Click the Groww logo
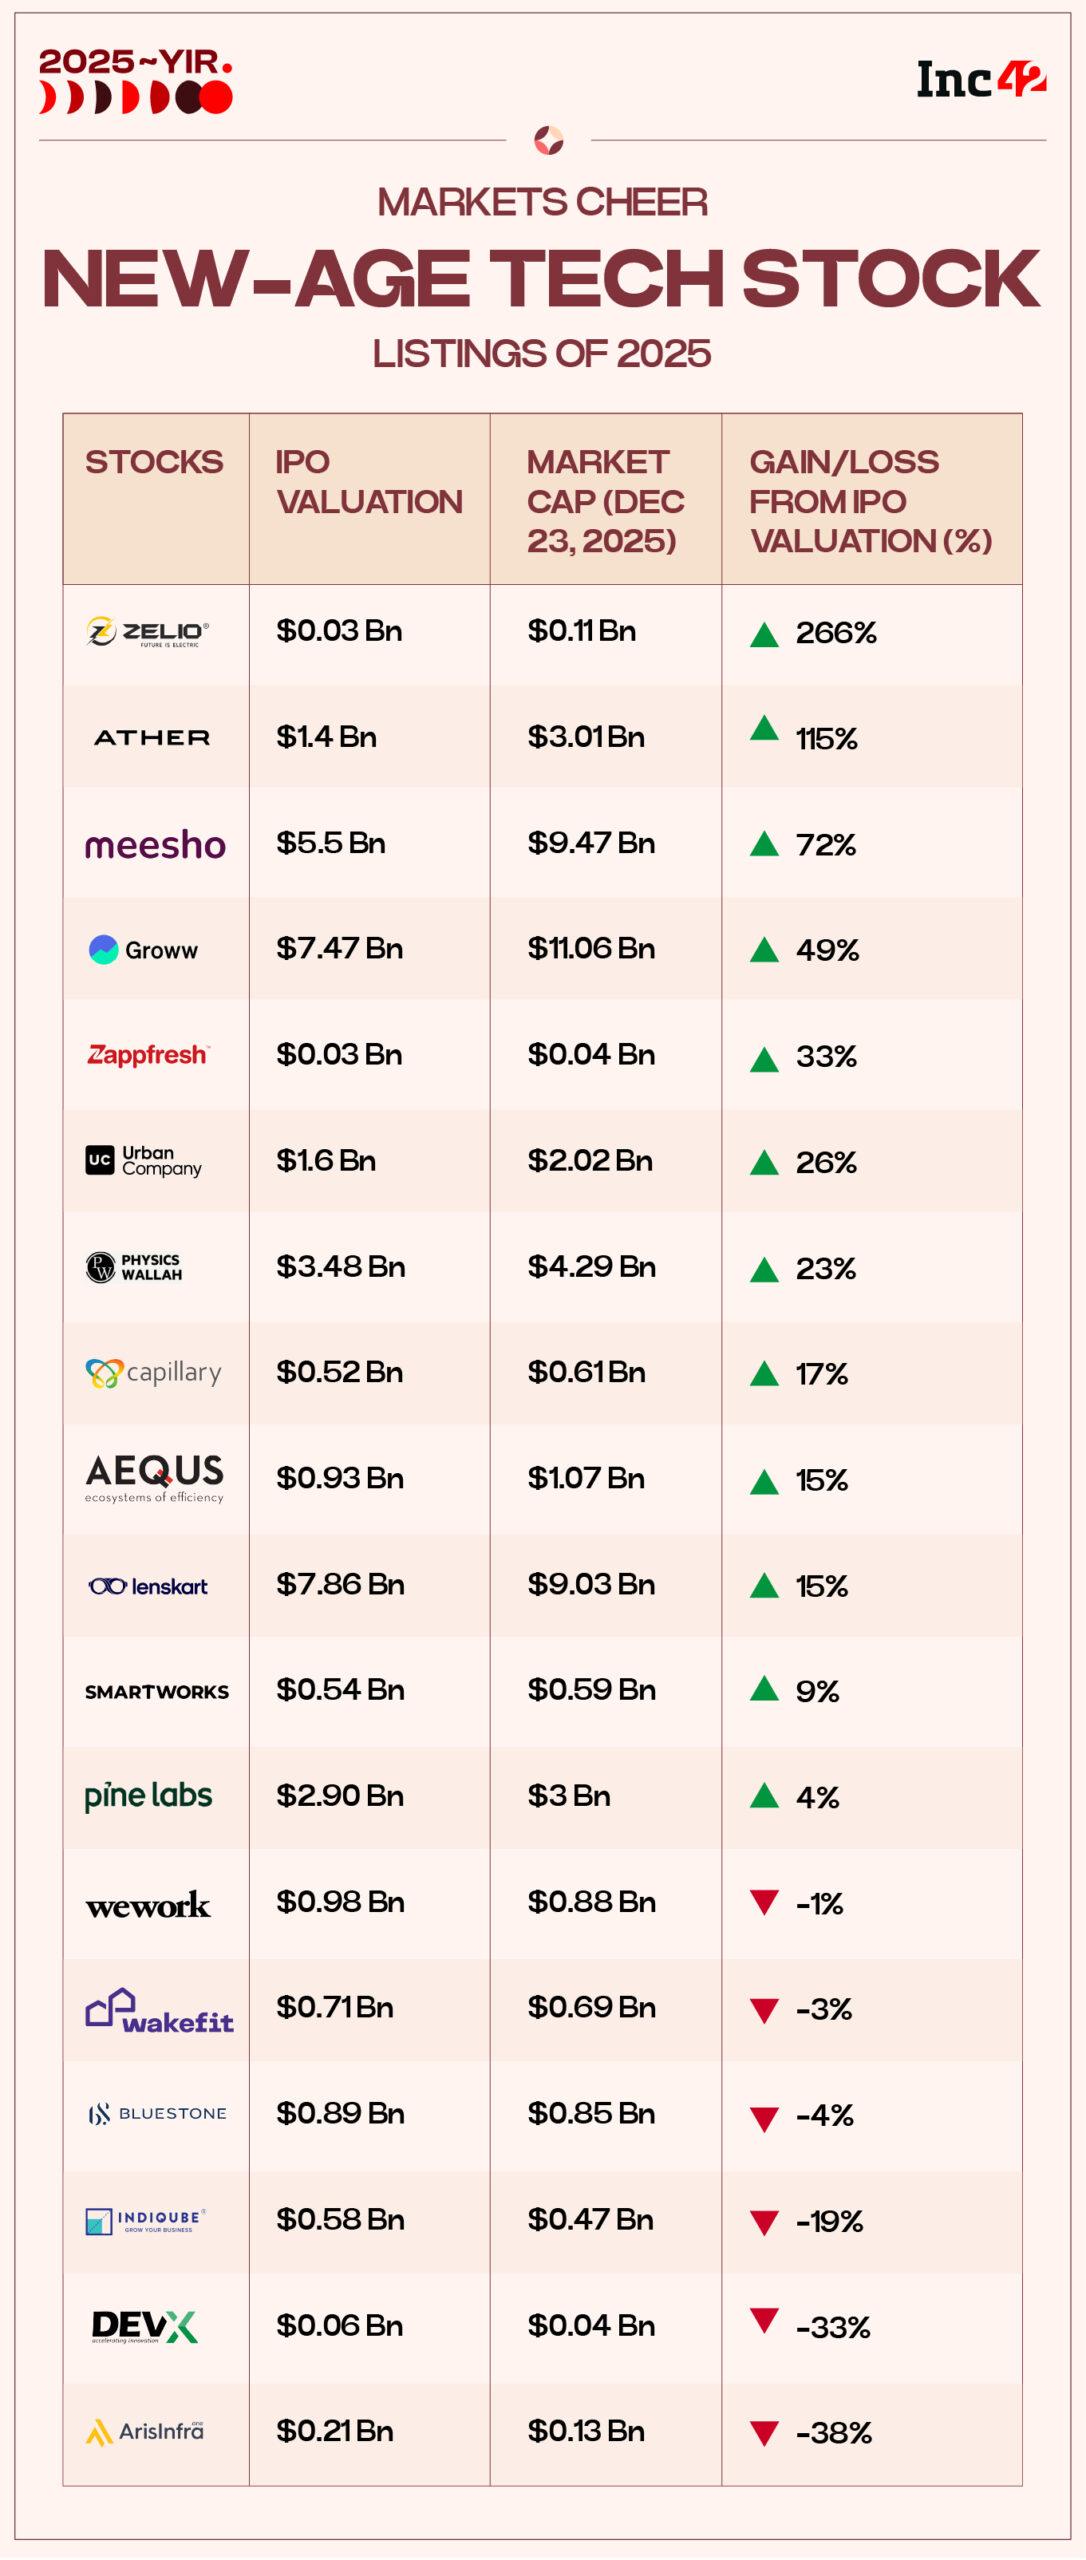Image resolution: width=1086 pixels, height=2560 pixels. pos(144,950)
